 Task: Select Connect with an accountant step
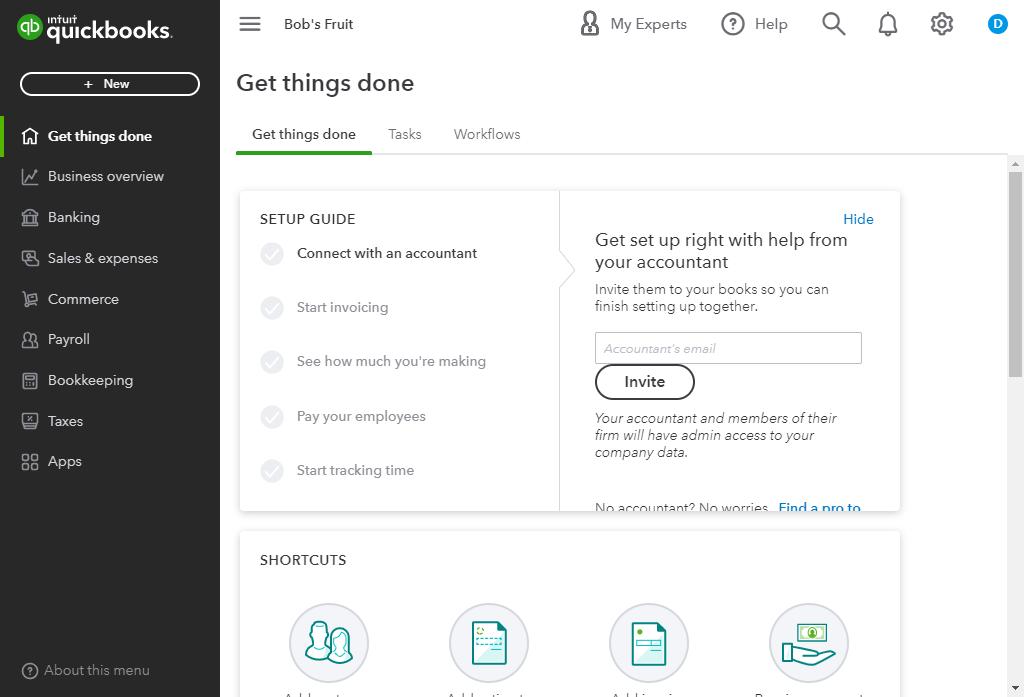[x=387, y=253]
